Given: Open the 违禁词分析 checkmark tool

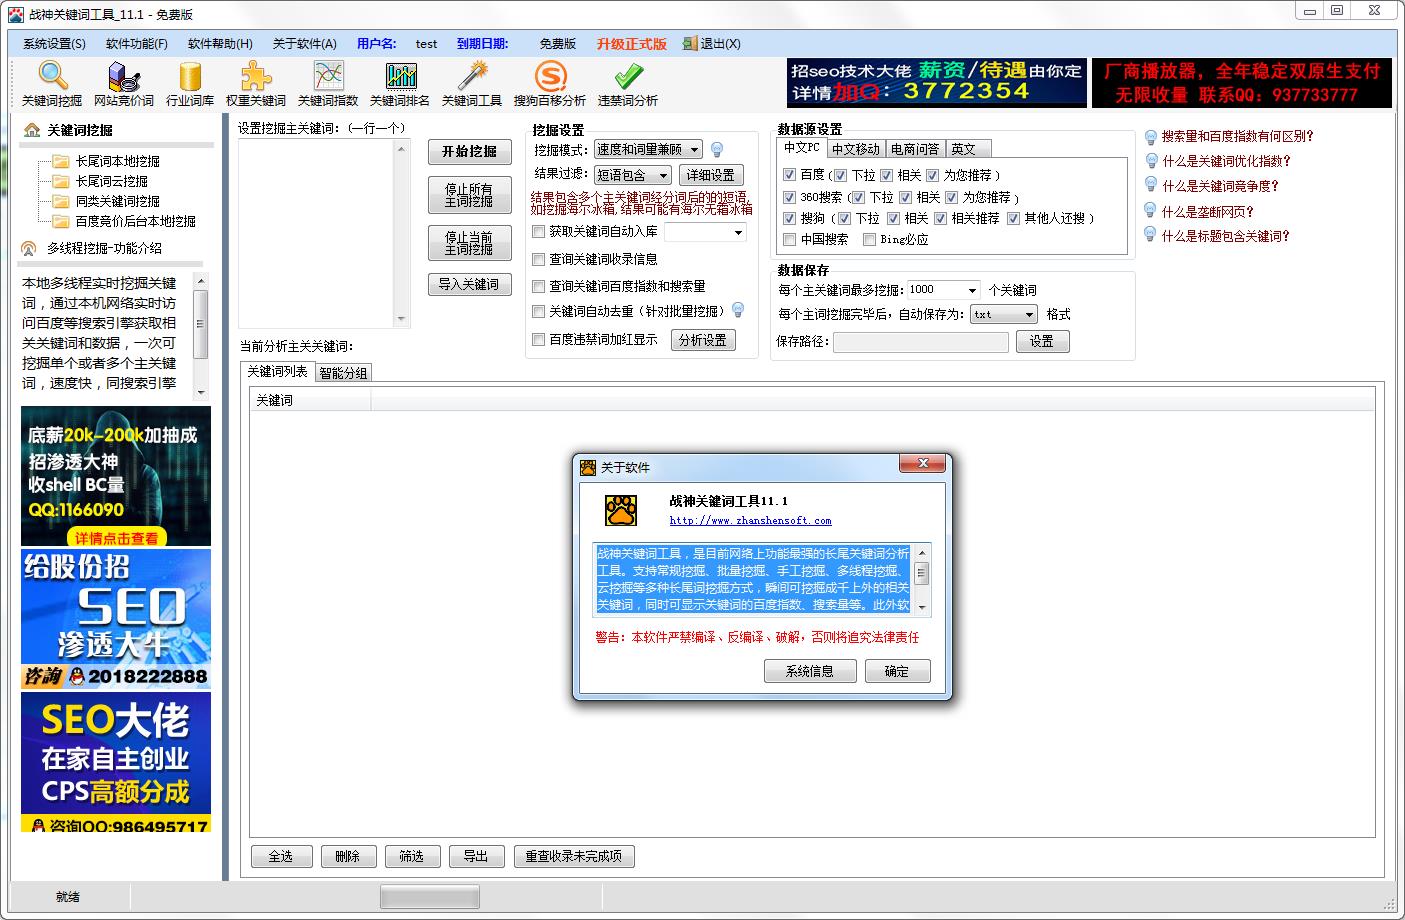Looking at the screenshot, I should 628,84.
